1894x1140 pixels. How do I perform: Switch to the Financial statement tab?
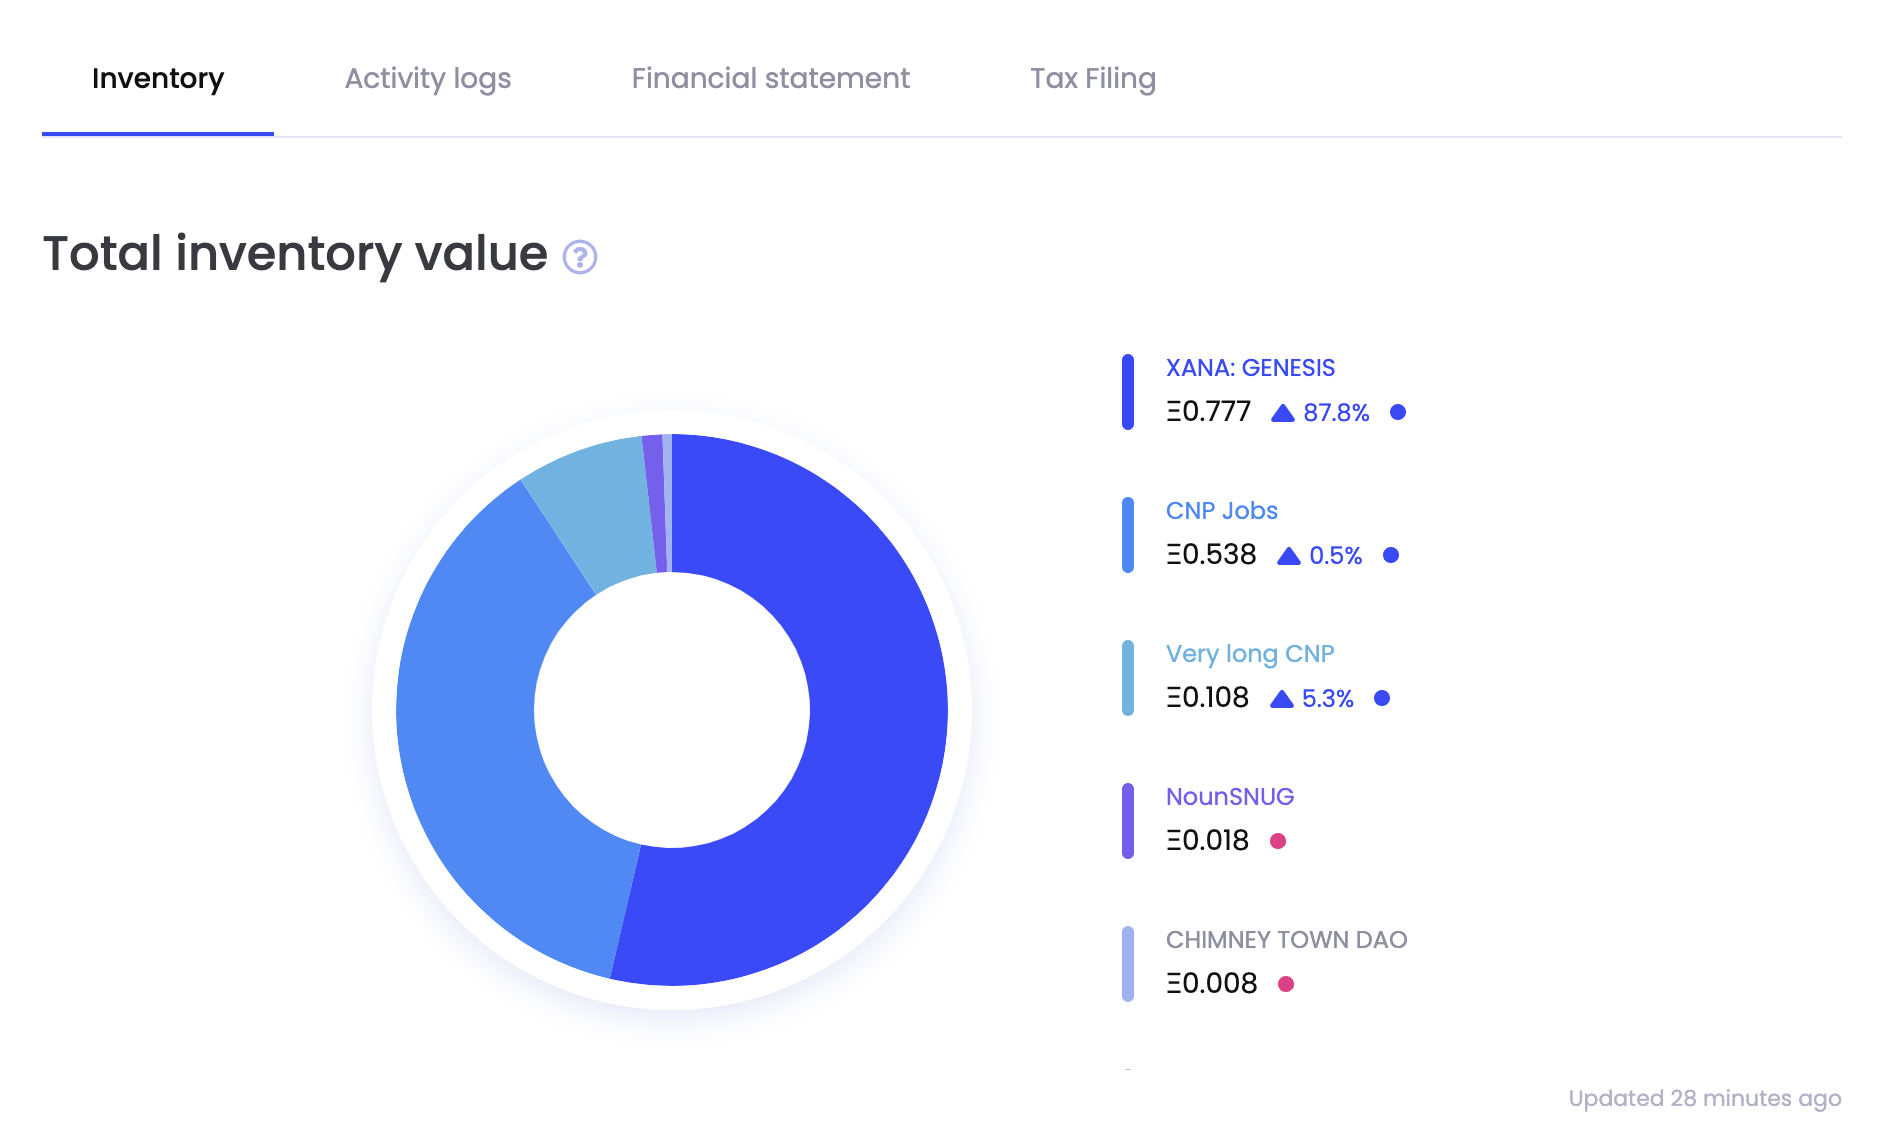pos(770,78)
